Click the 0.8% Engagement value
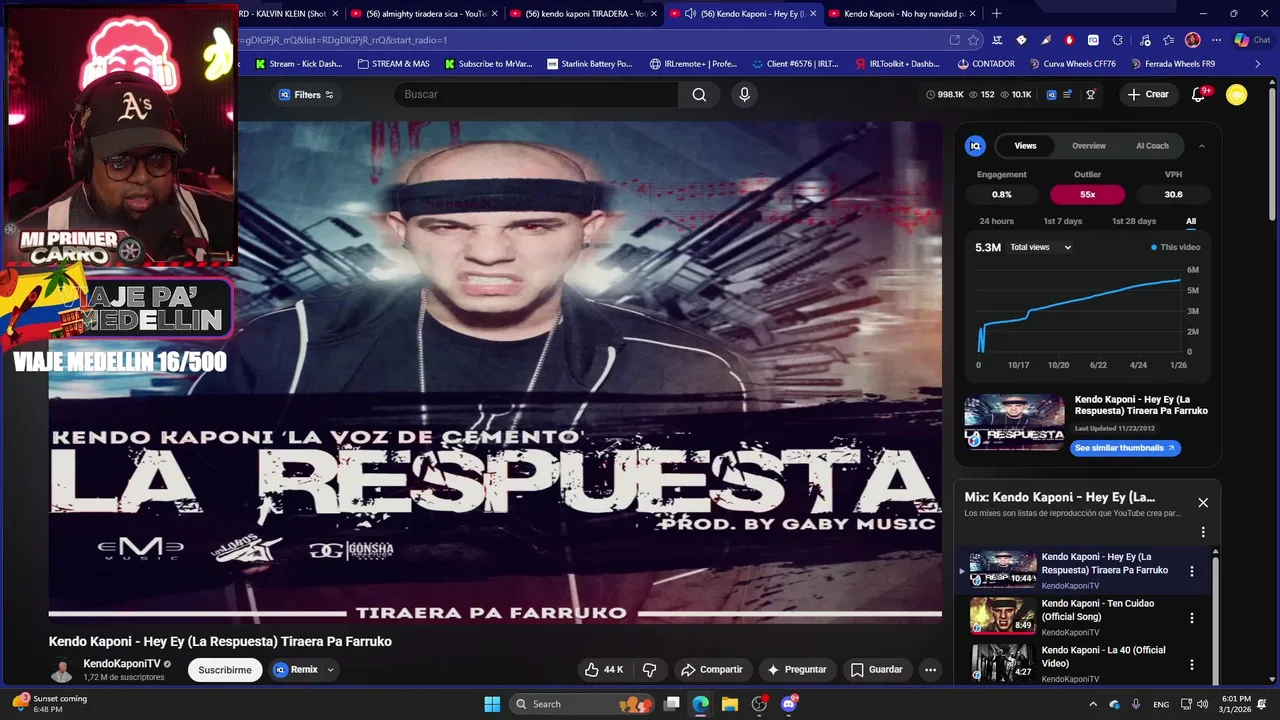The height and width of the screenshot is (720, 1280). [x=1001, y=195]
